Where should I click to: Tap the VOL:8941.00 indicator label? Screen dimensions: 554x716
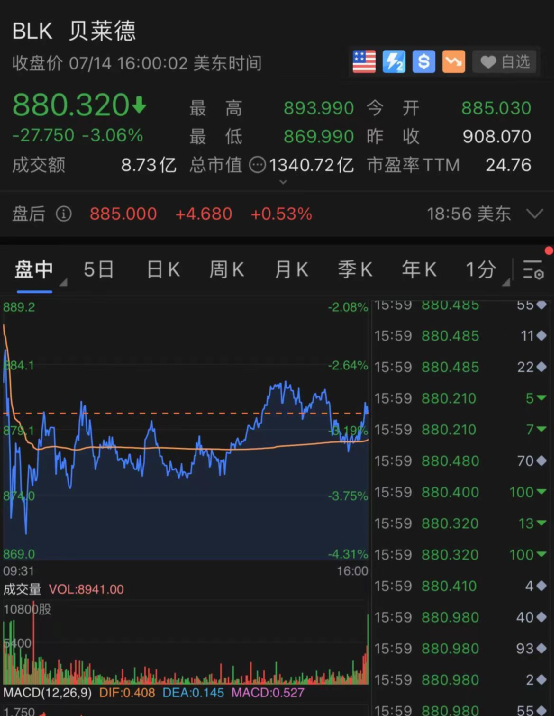(86, 590)
